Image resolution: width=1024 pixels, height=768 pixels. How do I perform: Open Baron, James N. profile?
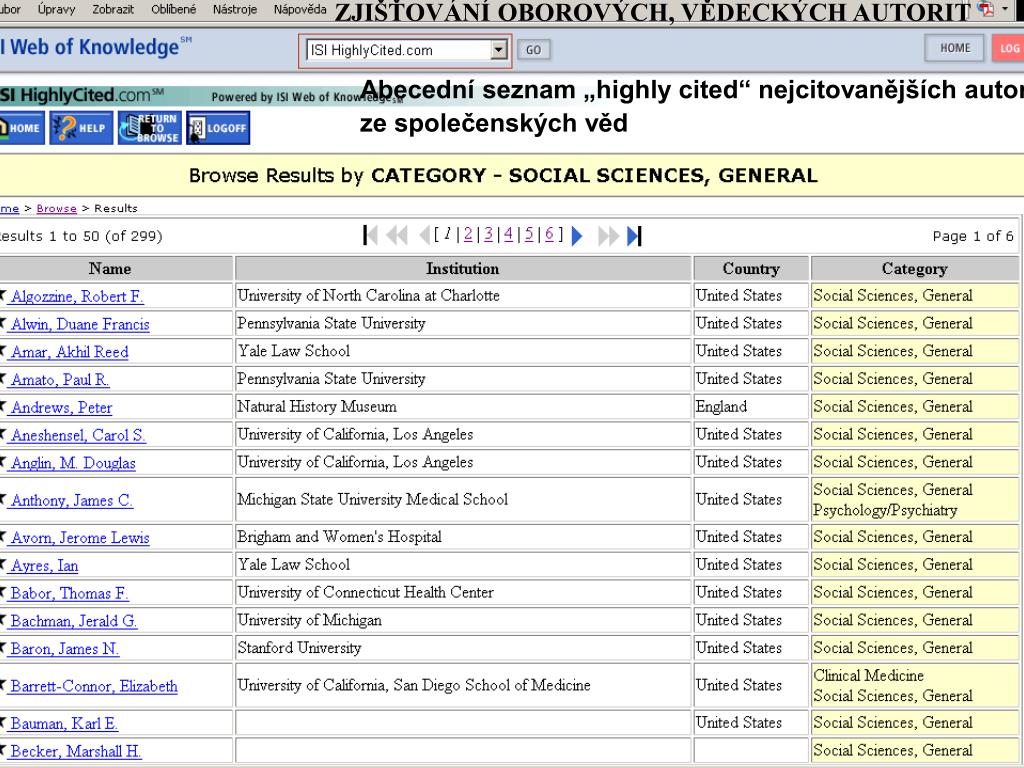(x=65, y=649)
